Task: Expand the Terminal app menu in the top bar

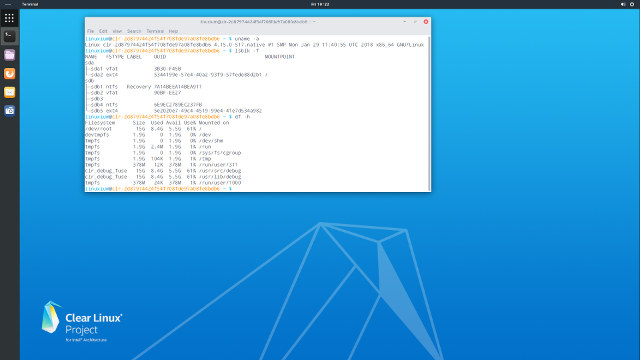Action: [30, 4]
